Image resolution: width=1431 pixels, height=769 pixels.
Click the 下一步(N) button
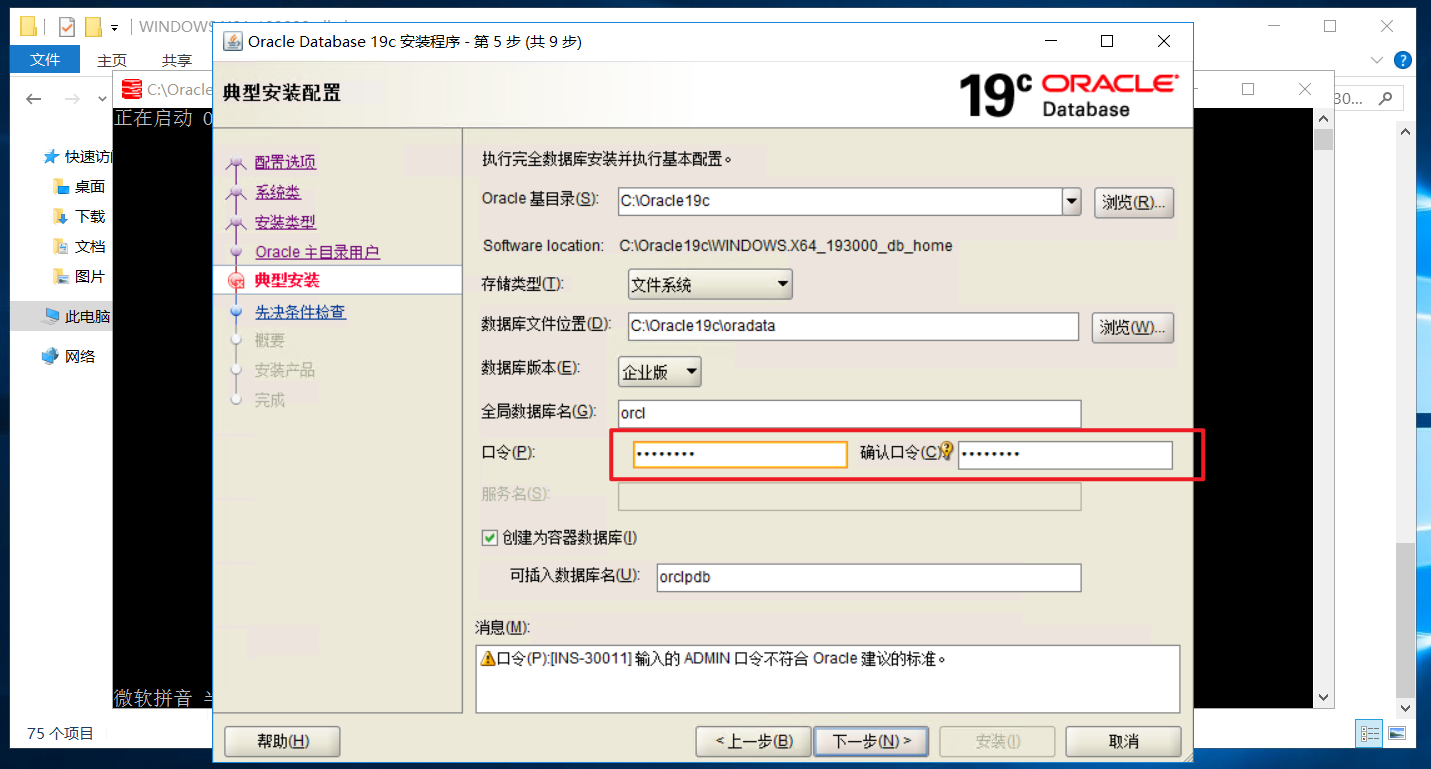point(871,741)
